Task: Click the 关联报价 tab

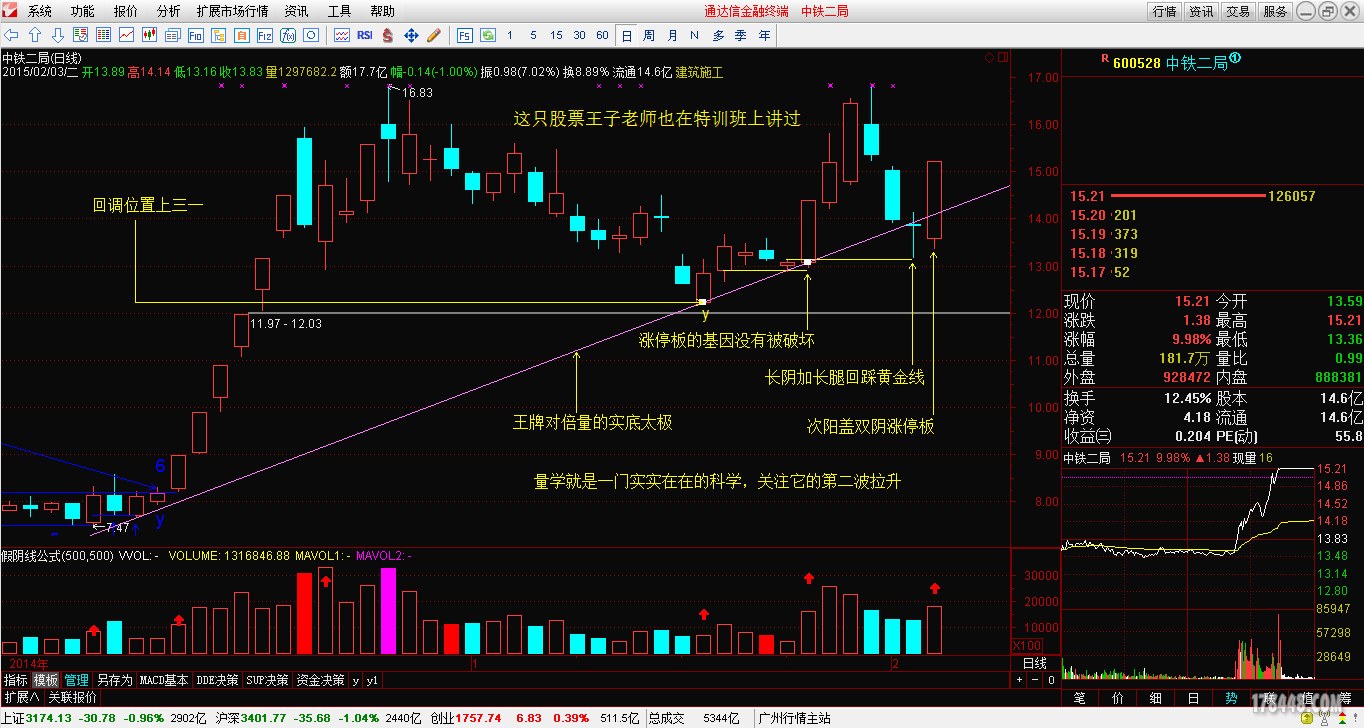Action: [73, 696]
